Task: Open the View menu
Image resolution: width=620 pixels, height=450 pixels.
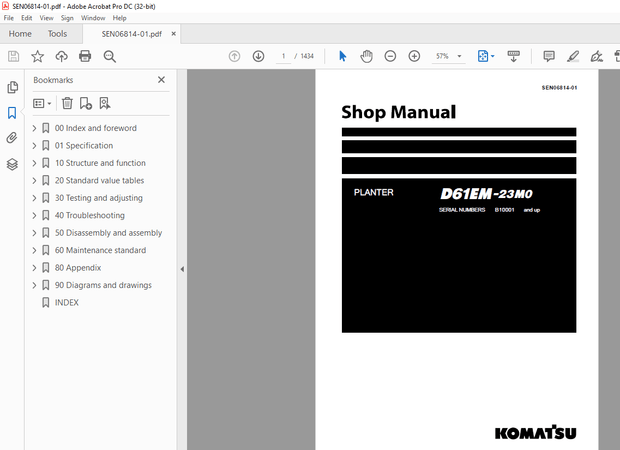Action: [46, 18]
